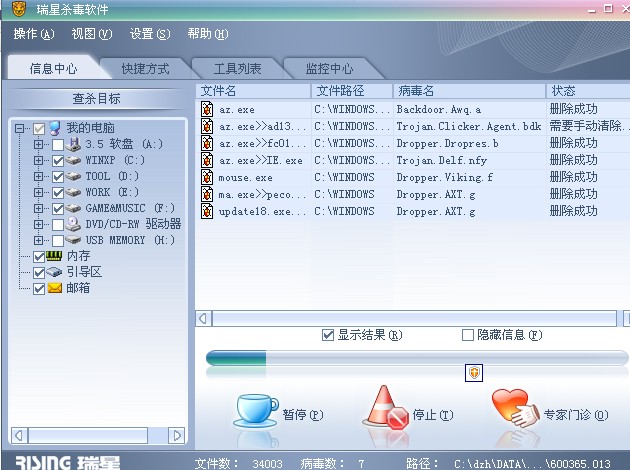Click the scan progress bar
630x470 pixels.
click(x=417, y=358)
